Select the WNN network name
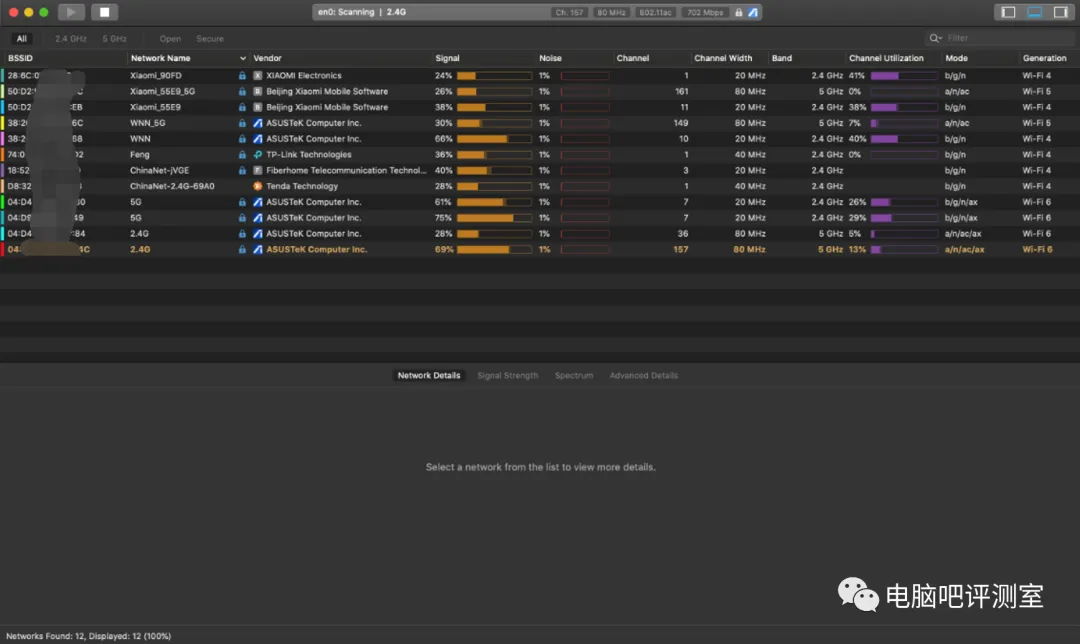The image size is (1080, 644). coord(141,139)
